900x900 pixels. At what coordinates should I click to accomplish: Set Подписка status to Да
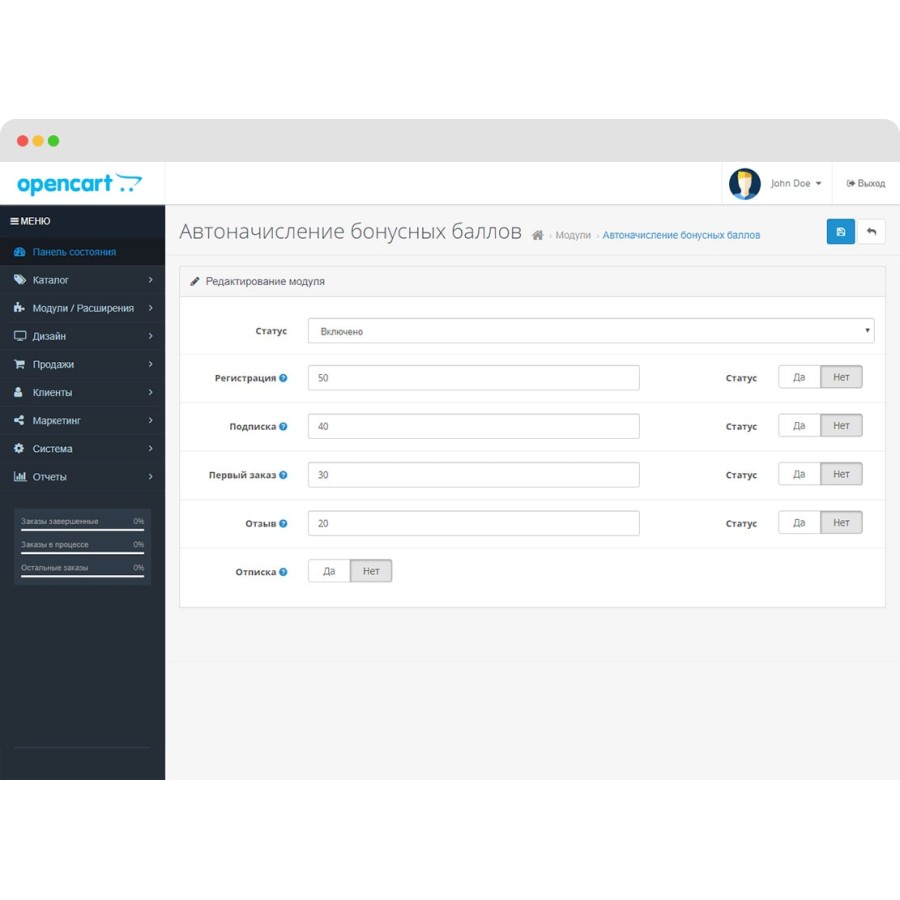click(x=799, y=426)
